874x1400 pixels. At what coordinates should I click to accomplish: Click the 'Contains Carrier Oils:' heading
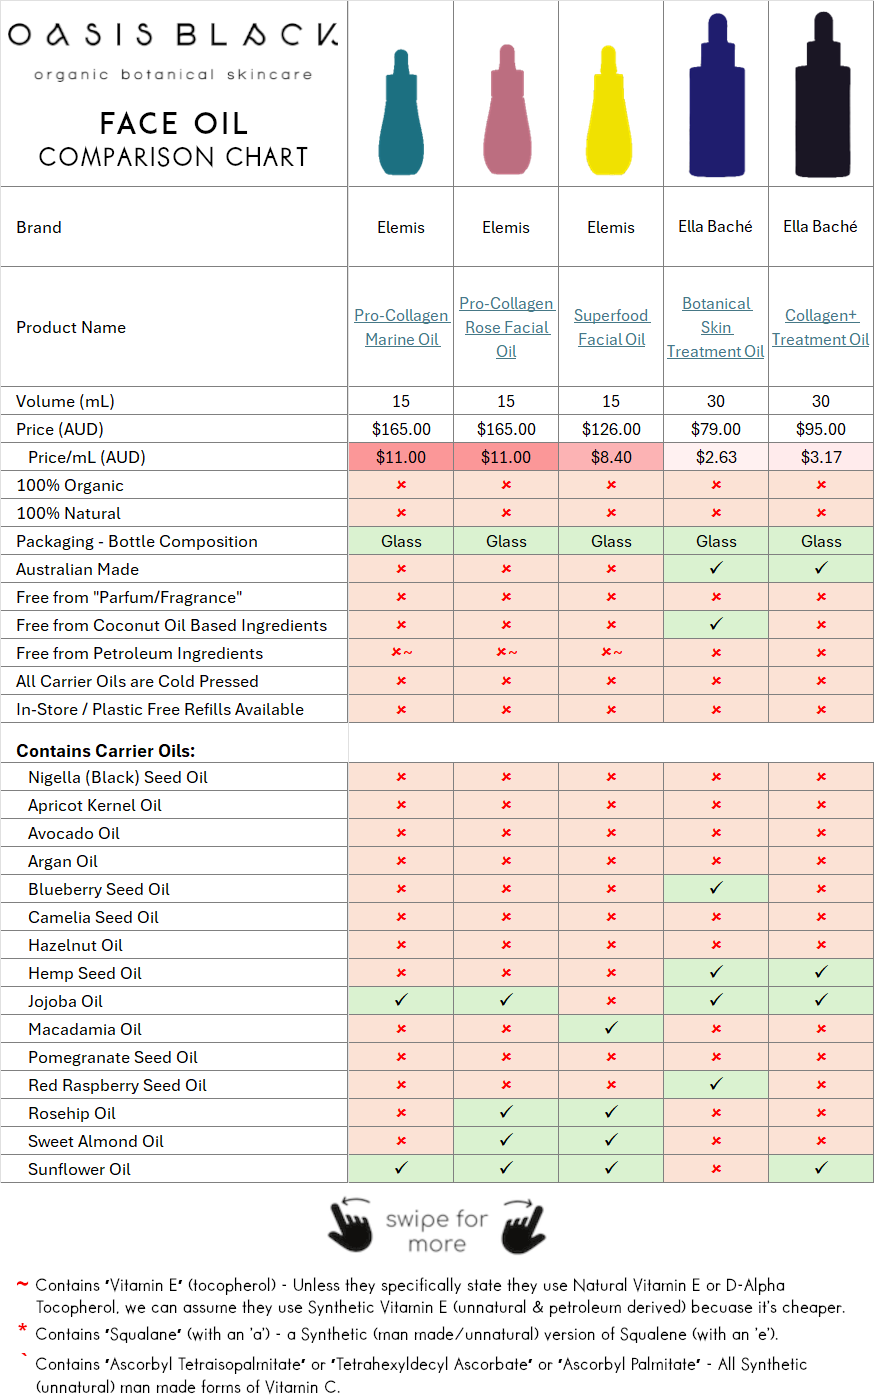click(x=106, y=751)
